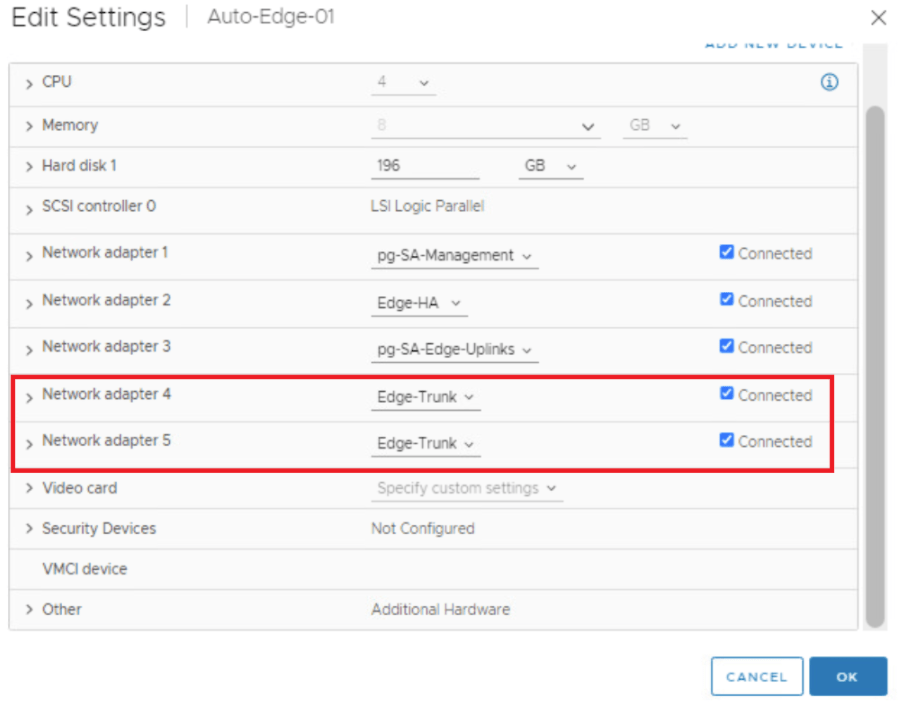Expand the Memory settings row
The image size is (900, 709).
pyautogui.click(x=30, y=126)
